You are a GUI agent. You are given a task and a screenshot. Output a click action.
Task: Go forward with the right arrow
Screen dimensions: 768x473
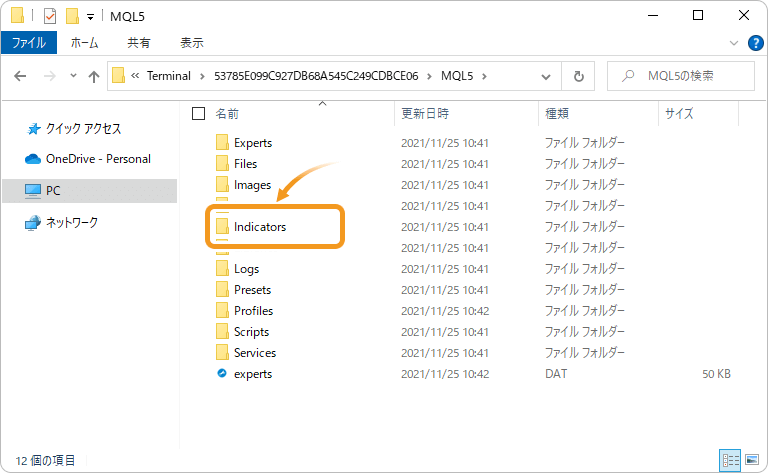pos(49,76)
